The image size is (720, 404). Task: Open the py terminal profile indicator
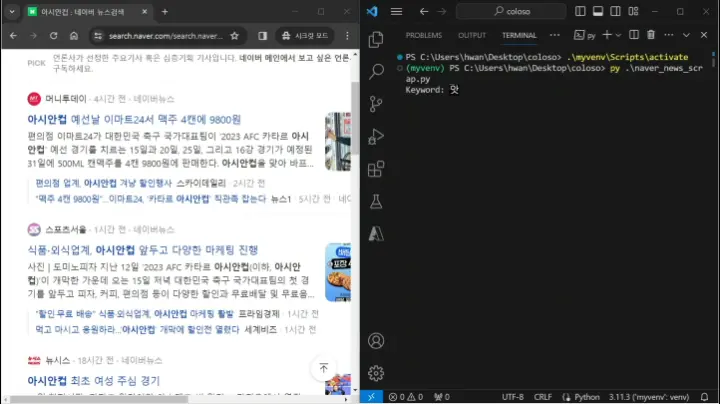585,35
